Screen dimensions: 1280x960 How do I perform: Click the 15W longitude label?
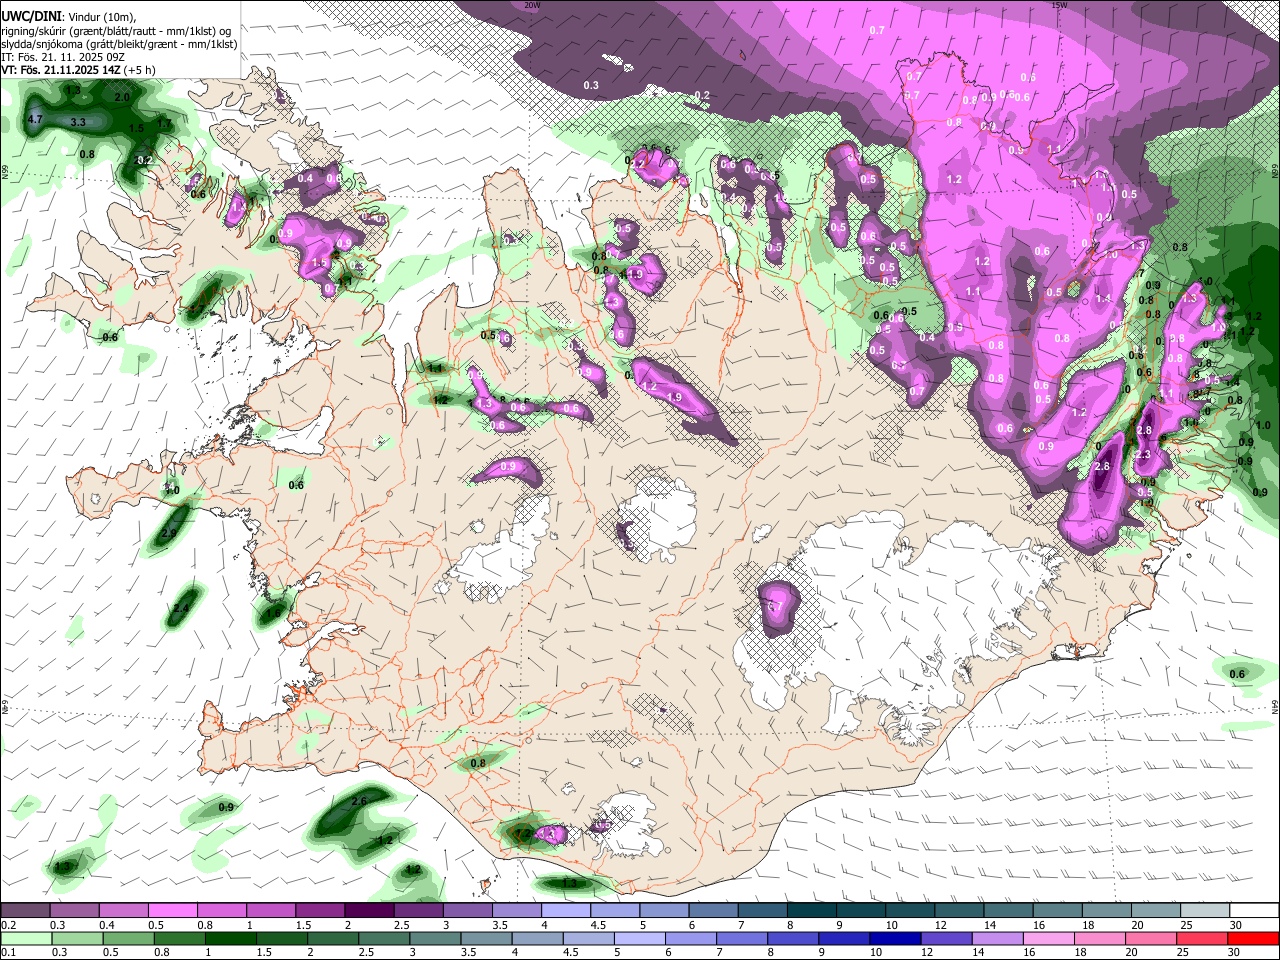[1059, 5]
